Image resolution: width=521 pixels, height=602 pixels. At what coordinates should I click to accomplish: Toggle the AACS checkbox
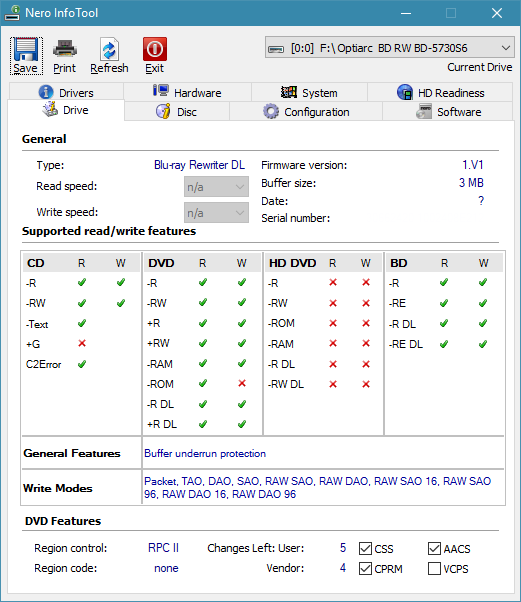(434, 549)
